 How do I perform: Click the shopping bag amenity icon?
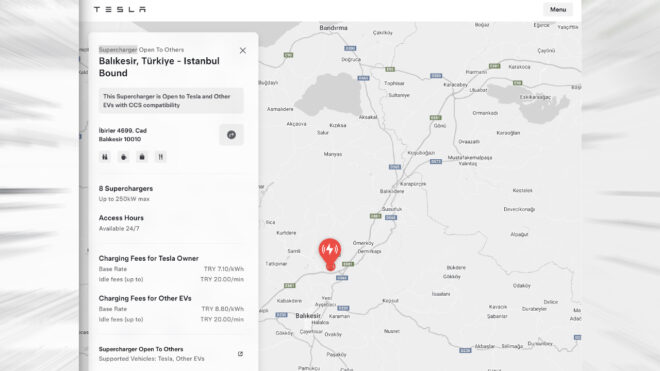[x=142, y=157]
